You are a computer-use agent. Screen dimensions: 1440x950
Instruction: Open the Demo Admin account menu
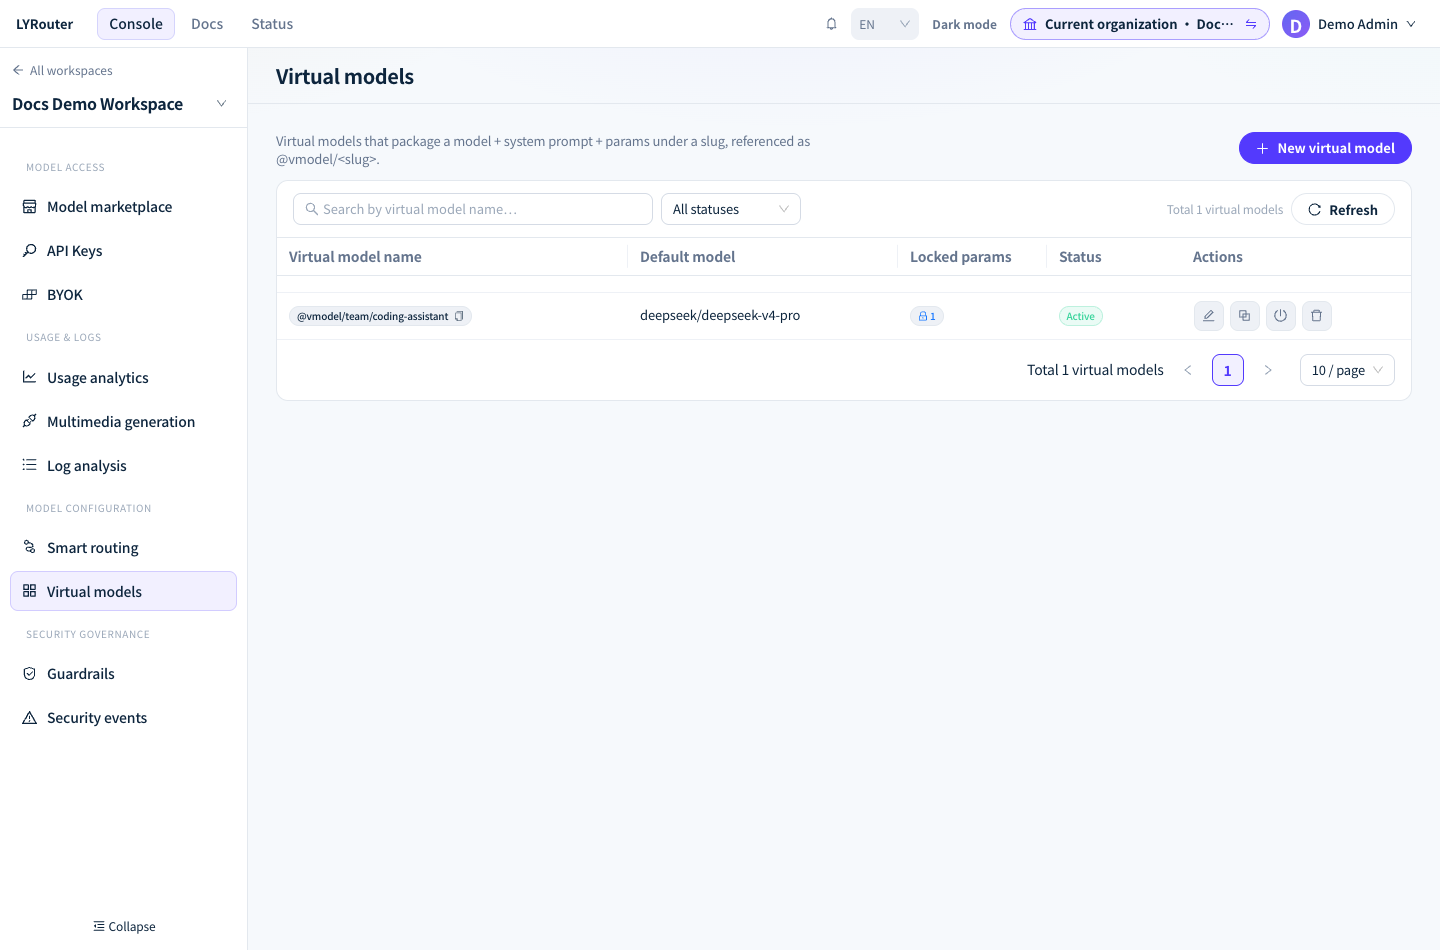(1350, 24)
